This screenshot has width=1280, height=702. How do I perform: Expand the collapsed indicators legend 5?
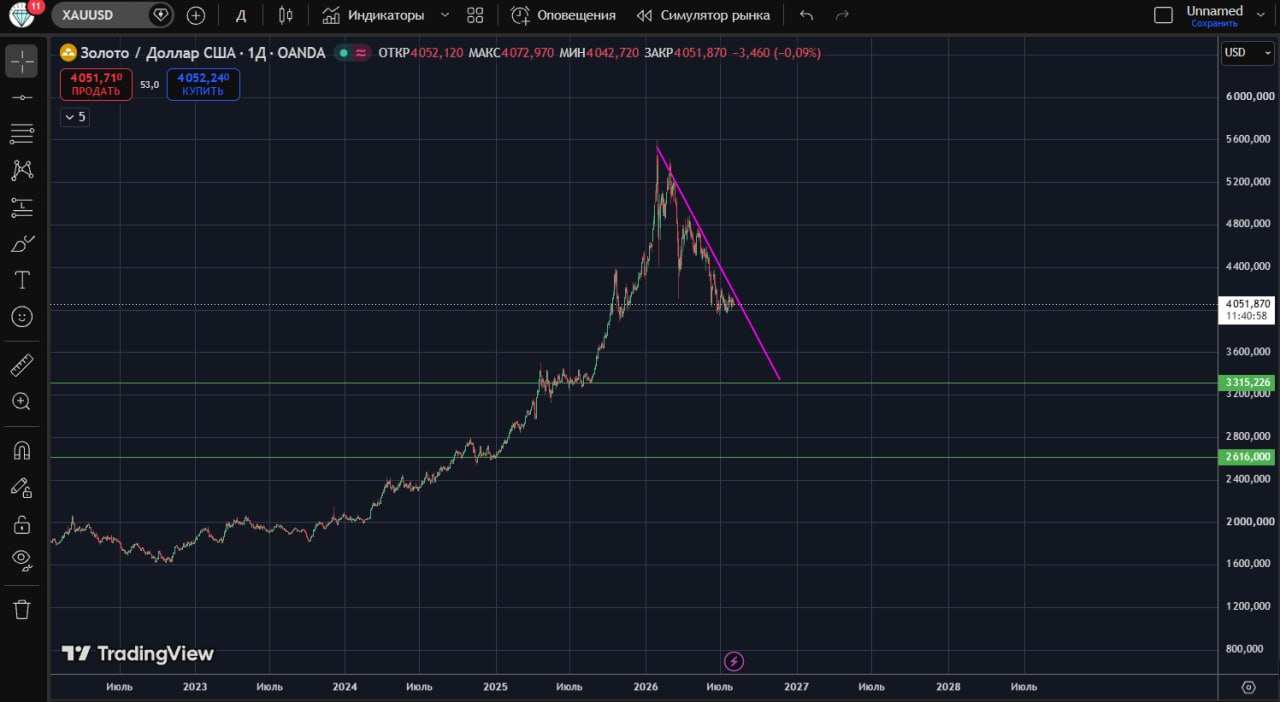tap(75, 117)
